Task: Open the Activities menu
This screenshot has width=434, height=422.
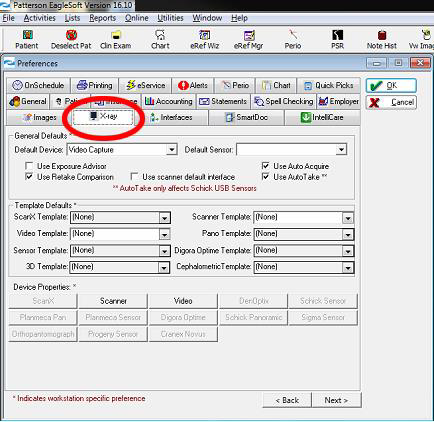Action: tap(39, 18)
